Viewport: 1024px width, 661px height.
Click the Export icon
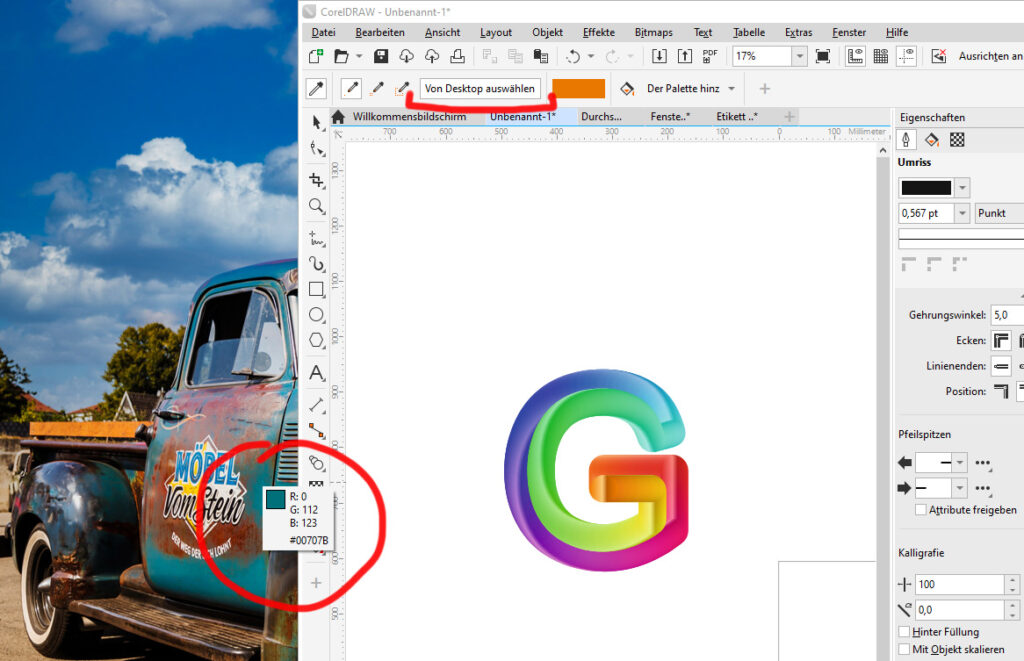click(684, 56)
